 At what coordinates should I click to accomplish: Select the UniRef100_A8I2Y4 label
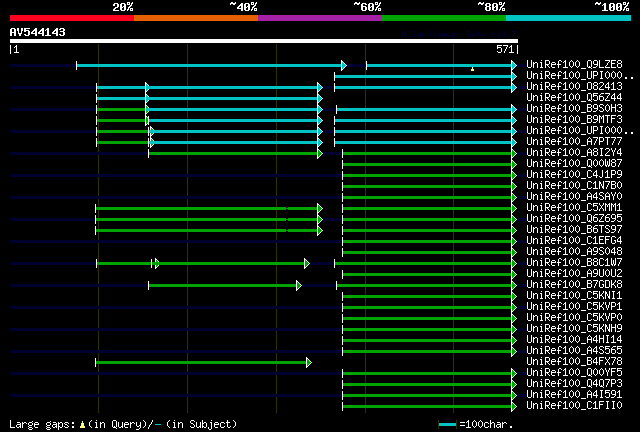[574, 153]
